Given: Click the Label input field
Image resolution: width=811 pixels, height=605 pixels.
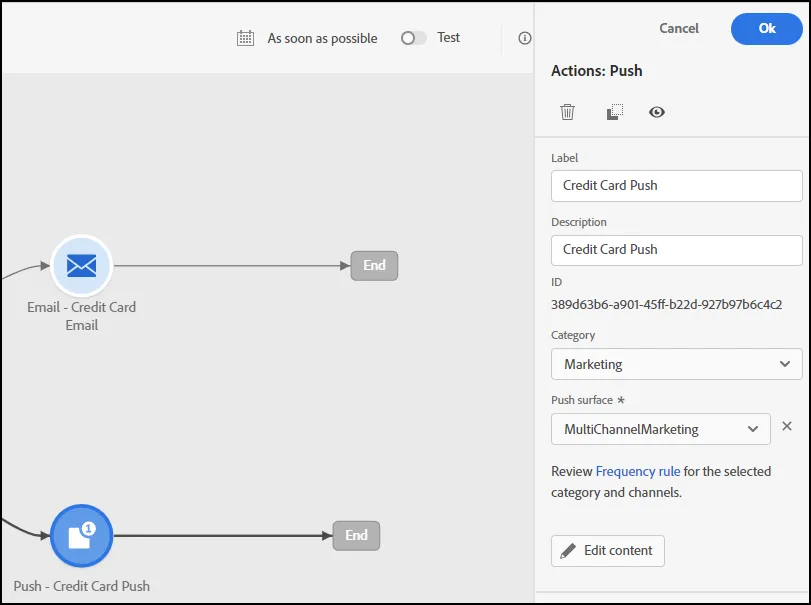Looking at the screenshot, I should tap(677, 186).
